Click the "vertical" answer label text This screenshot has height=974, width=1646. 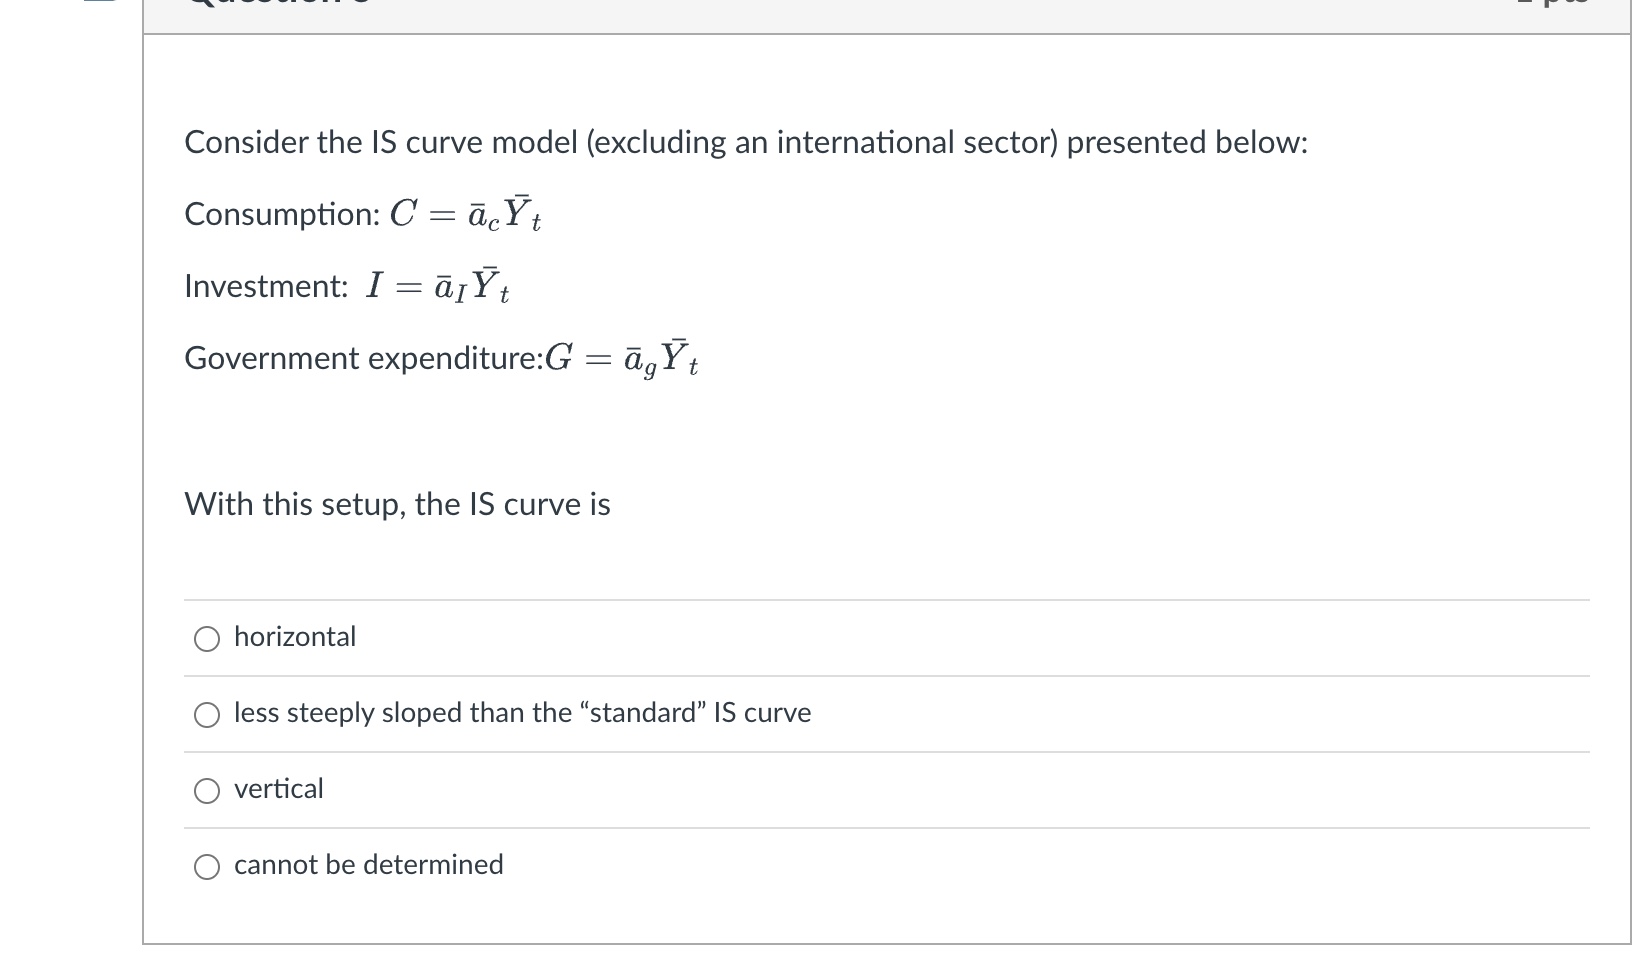(x=278, y=789)
